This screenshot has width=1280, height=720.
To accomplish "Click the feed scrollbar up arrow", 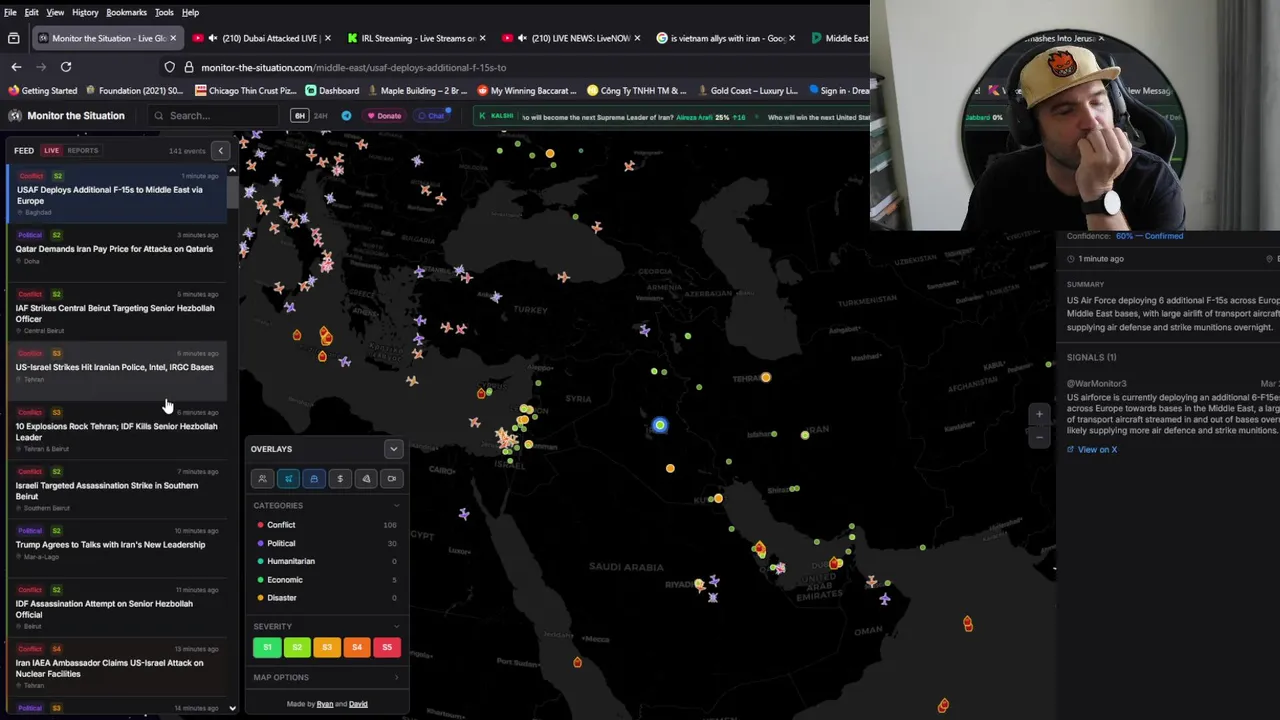I will pyautogui.click(x=232, y=170).
